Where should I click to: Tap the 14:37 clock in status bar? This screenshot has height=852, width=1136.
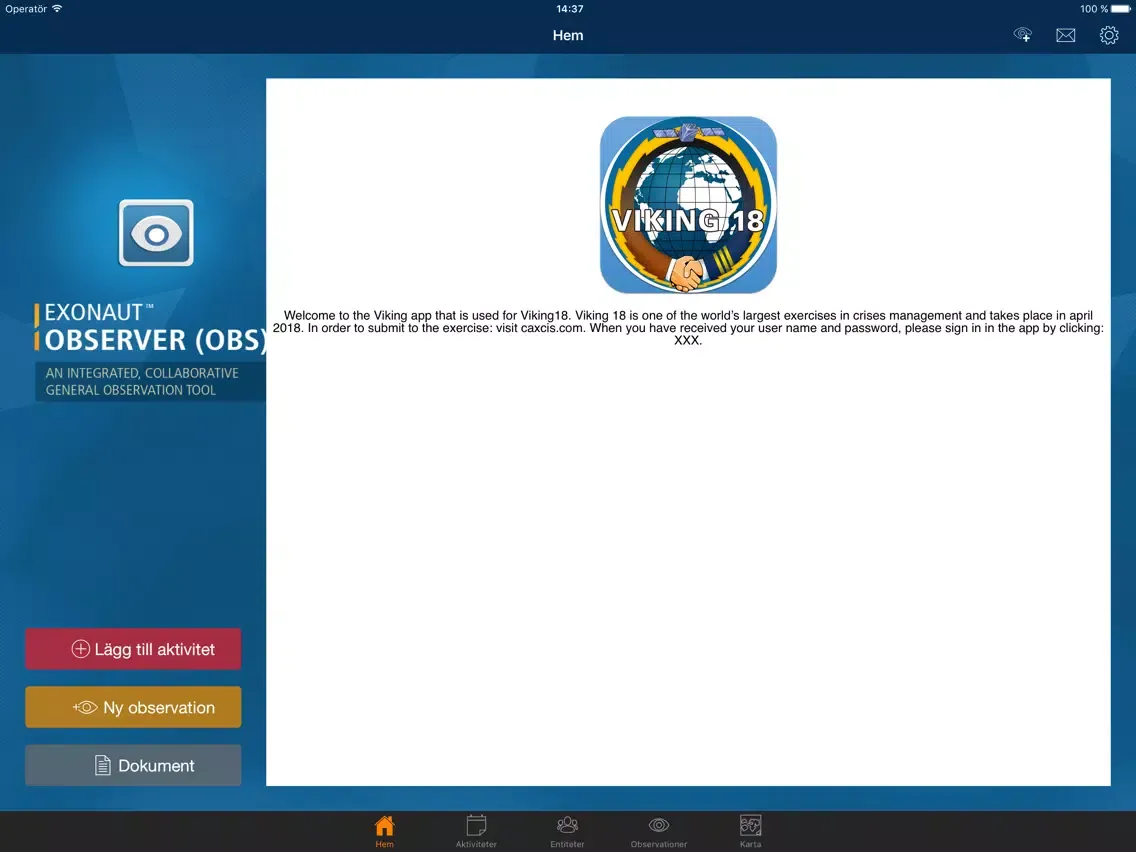569,9
